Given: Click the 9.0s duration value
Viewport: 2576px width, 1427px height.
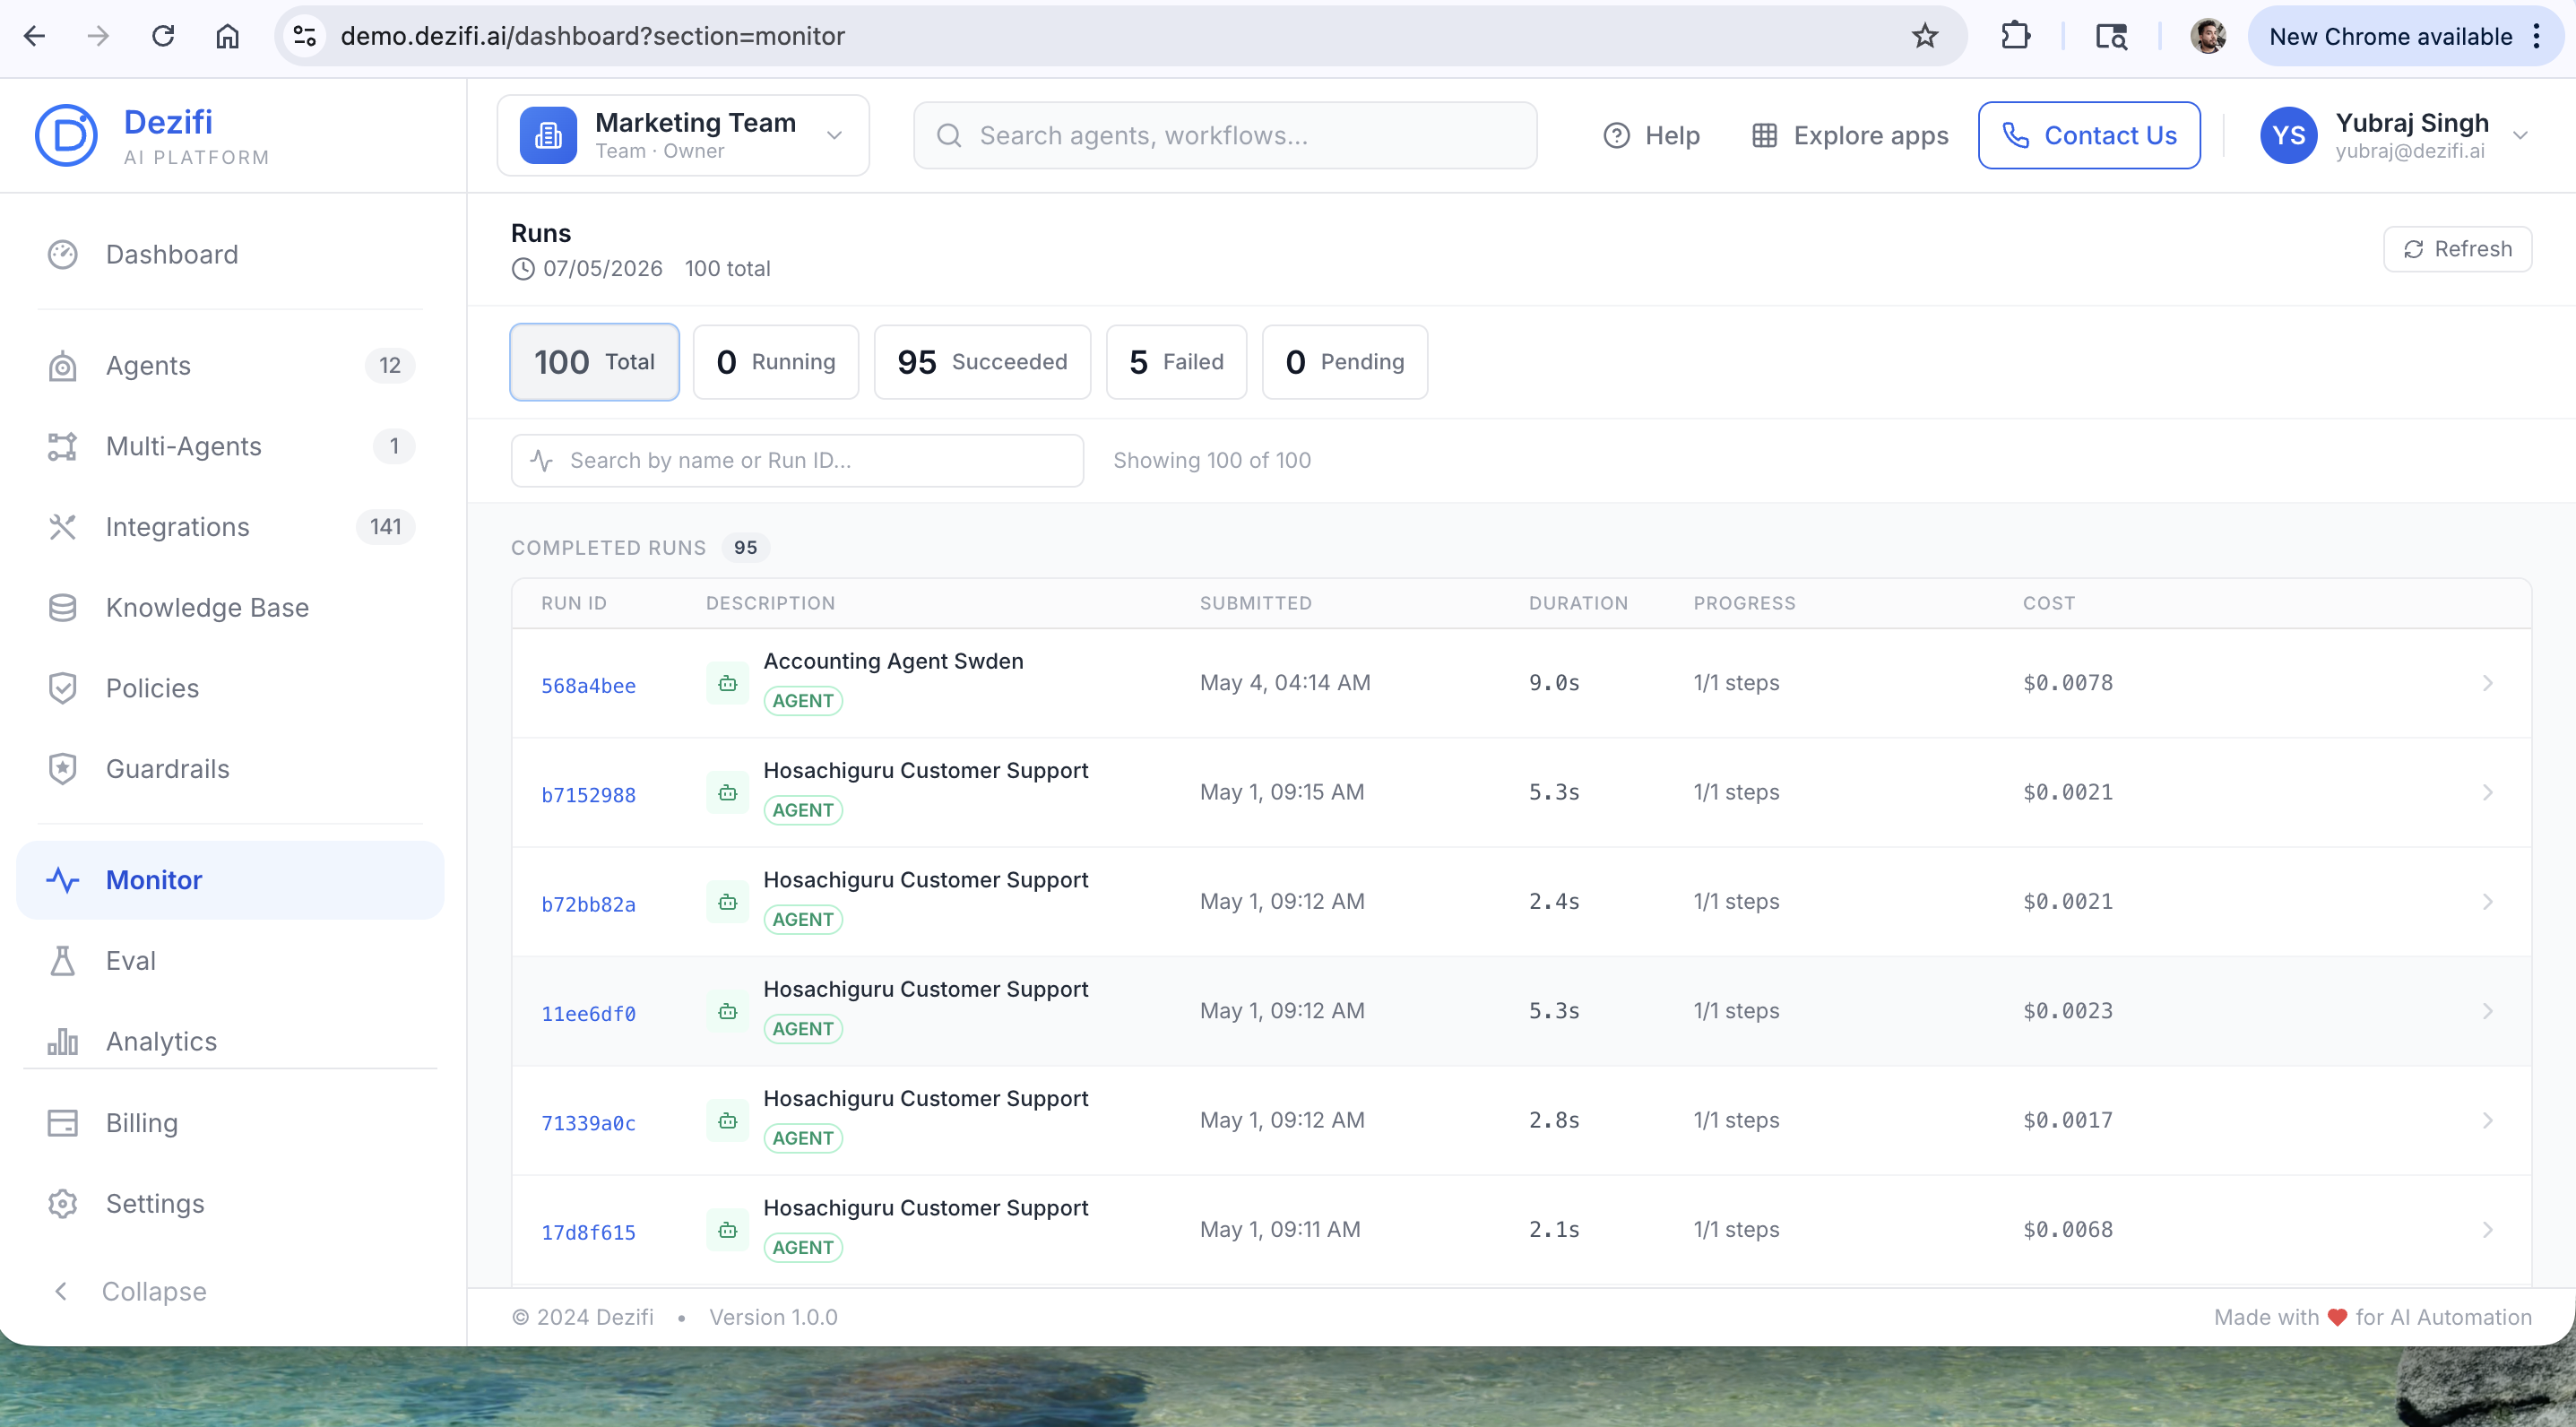Looking at the screenshot, I should click(x=1554, y=683).
